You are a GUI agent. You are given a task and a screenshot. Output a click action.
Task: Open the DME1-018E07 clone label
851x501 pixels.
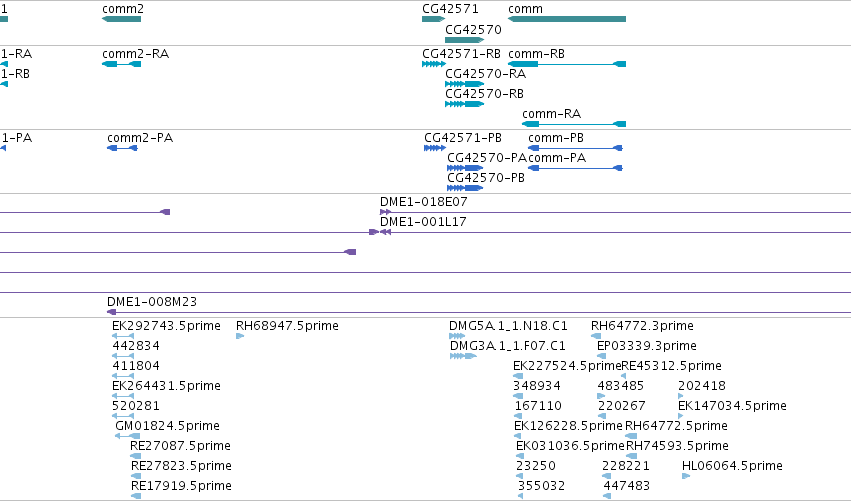point(423,202)
